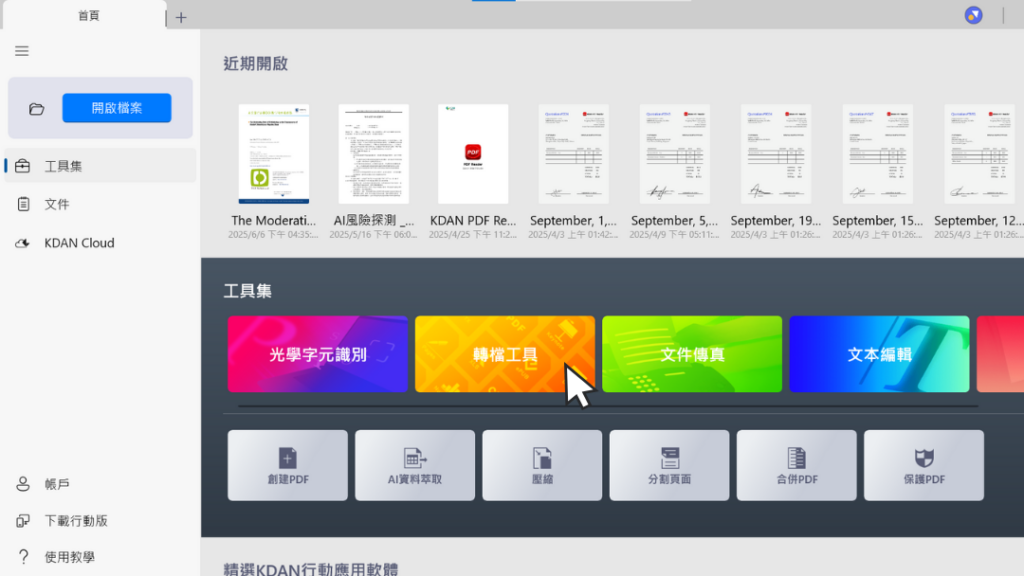Open 'September, 19...' recent file thumbnail
This screenshot has height=576, width=1024.
click(776, 154)
